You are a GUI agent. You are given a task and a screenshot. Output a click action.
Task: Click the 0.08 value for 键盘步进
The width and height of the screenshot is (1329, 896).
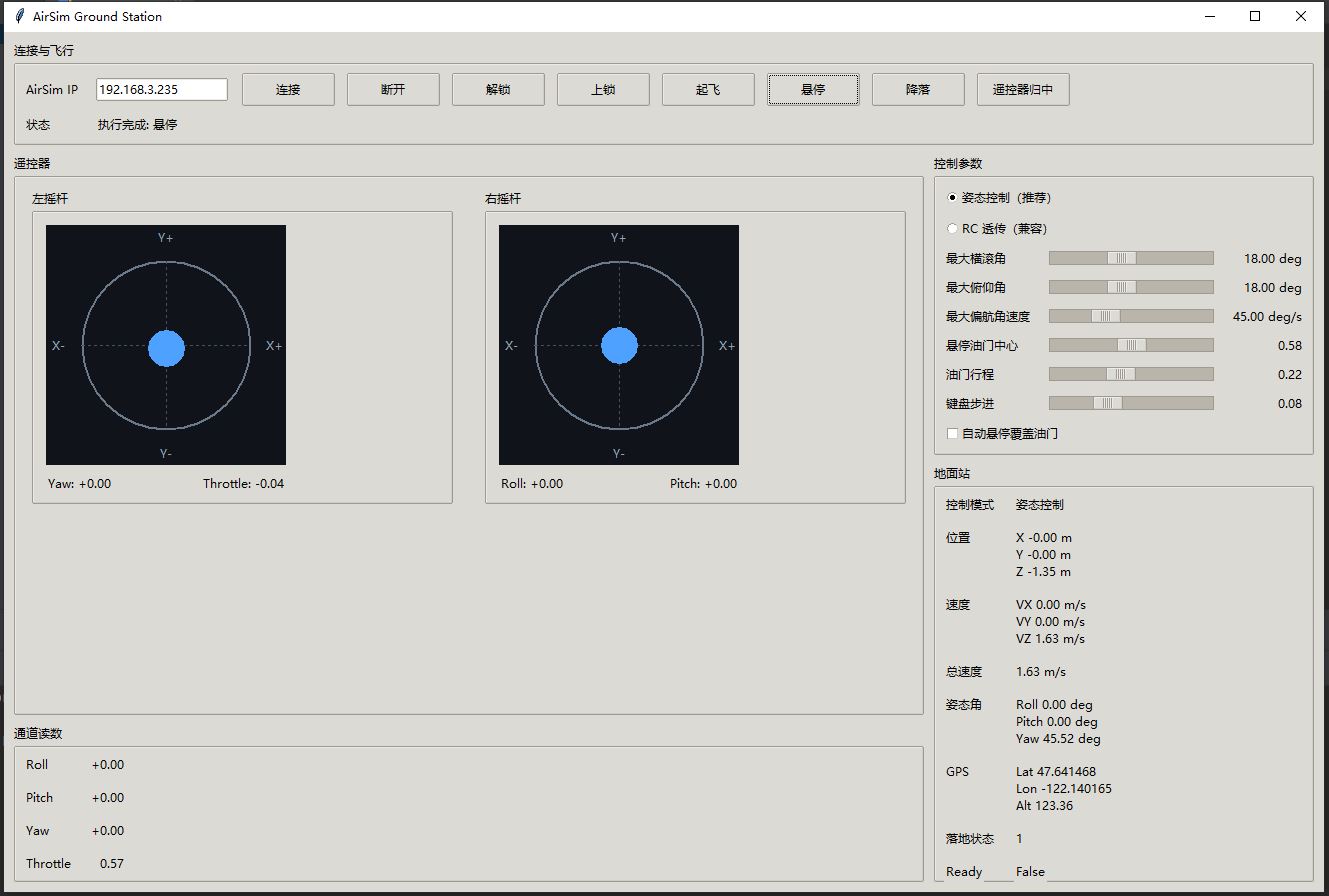point(1290,404)
